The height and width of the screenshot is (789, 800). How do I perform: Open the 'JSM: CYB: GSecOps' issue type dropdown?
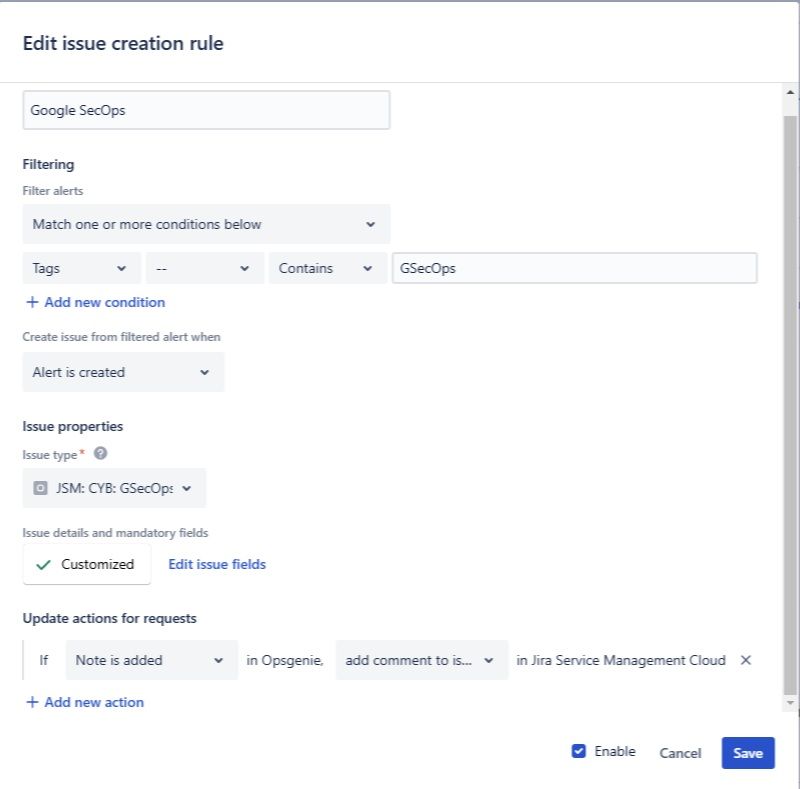114,488
